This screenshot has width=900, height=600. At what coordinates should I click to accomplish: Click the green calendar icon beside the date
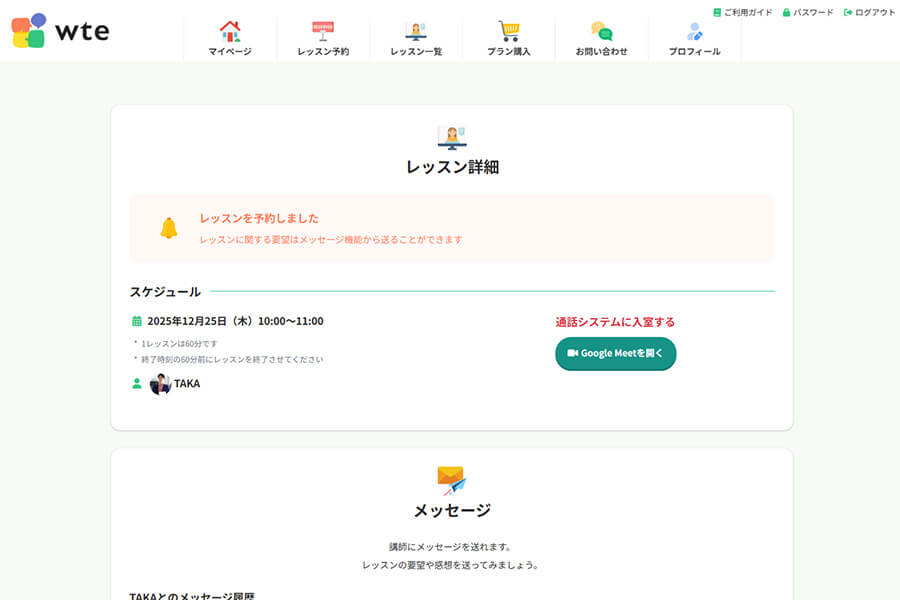point(139,321)
